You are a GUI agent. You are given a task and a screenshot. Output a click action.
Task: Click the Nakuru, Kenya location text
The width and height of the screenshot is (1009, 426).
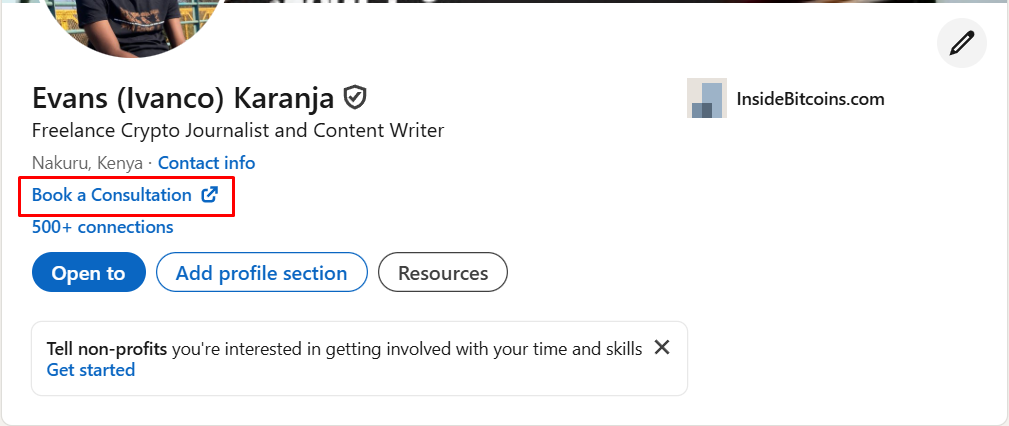tap(87, 163)
